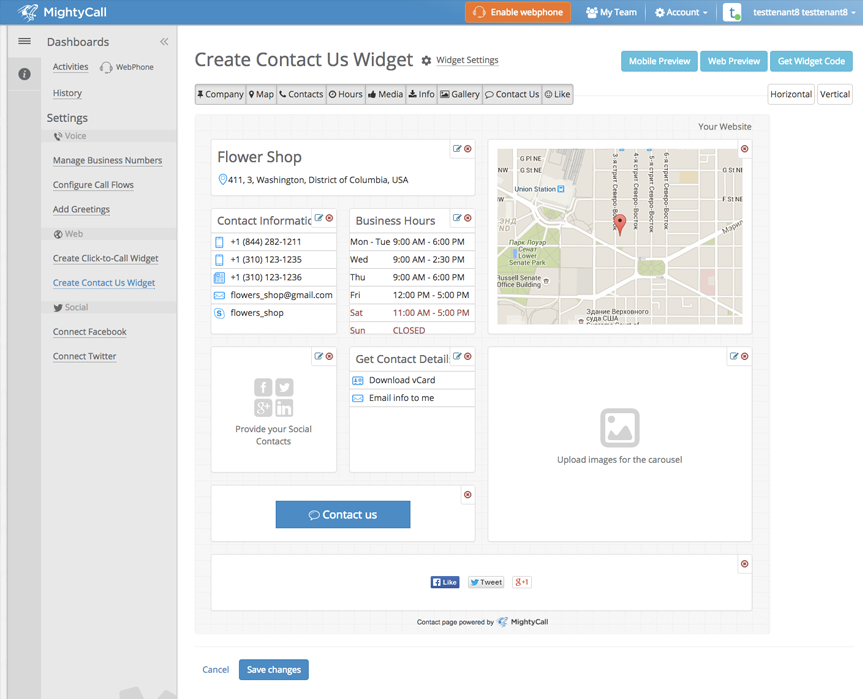The height and width of the screenshot is (699, 863).
Task: Open History
Action: (x=67, y=93)
